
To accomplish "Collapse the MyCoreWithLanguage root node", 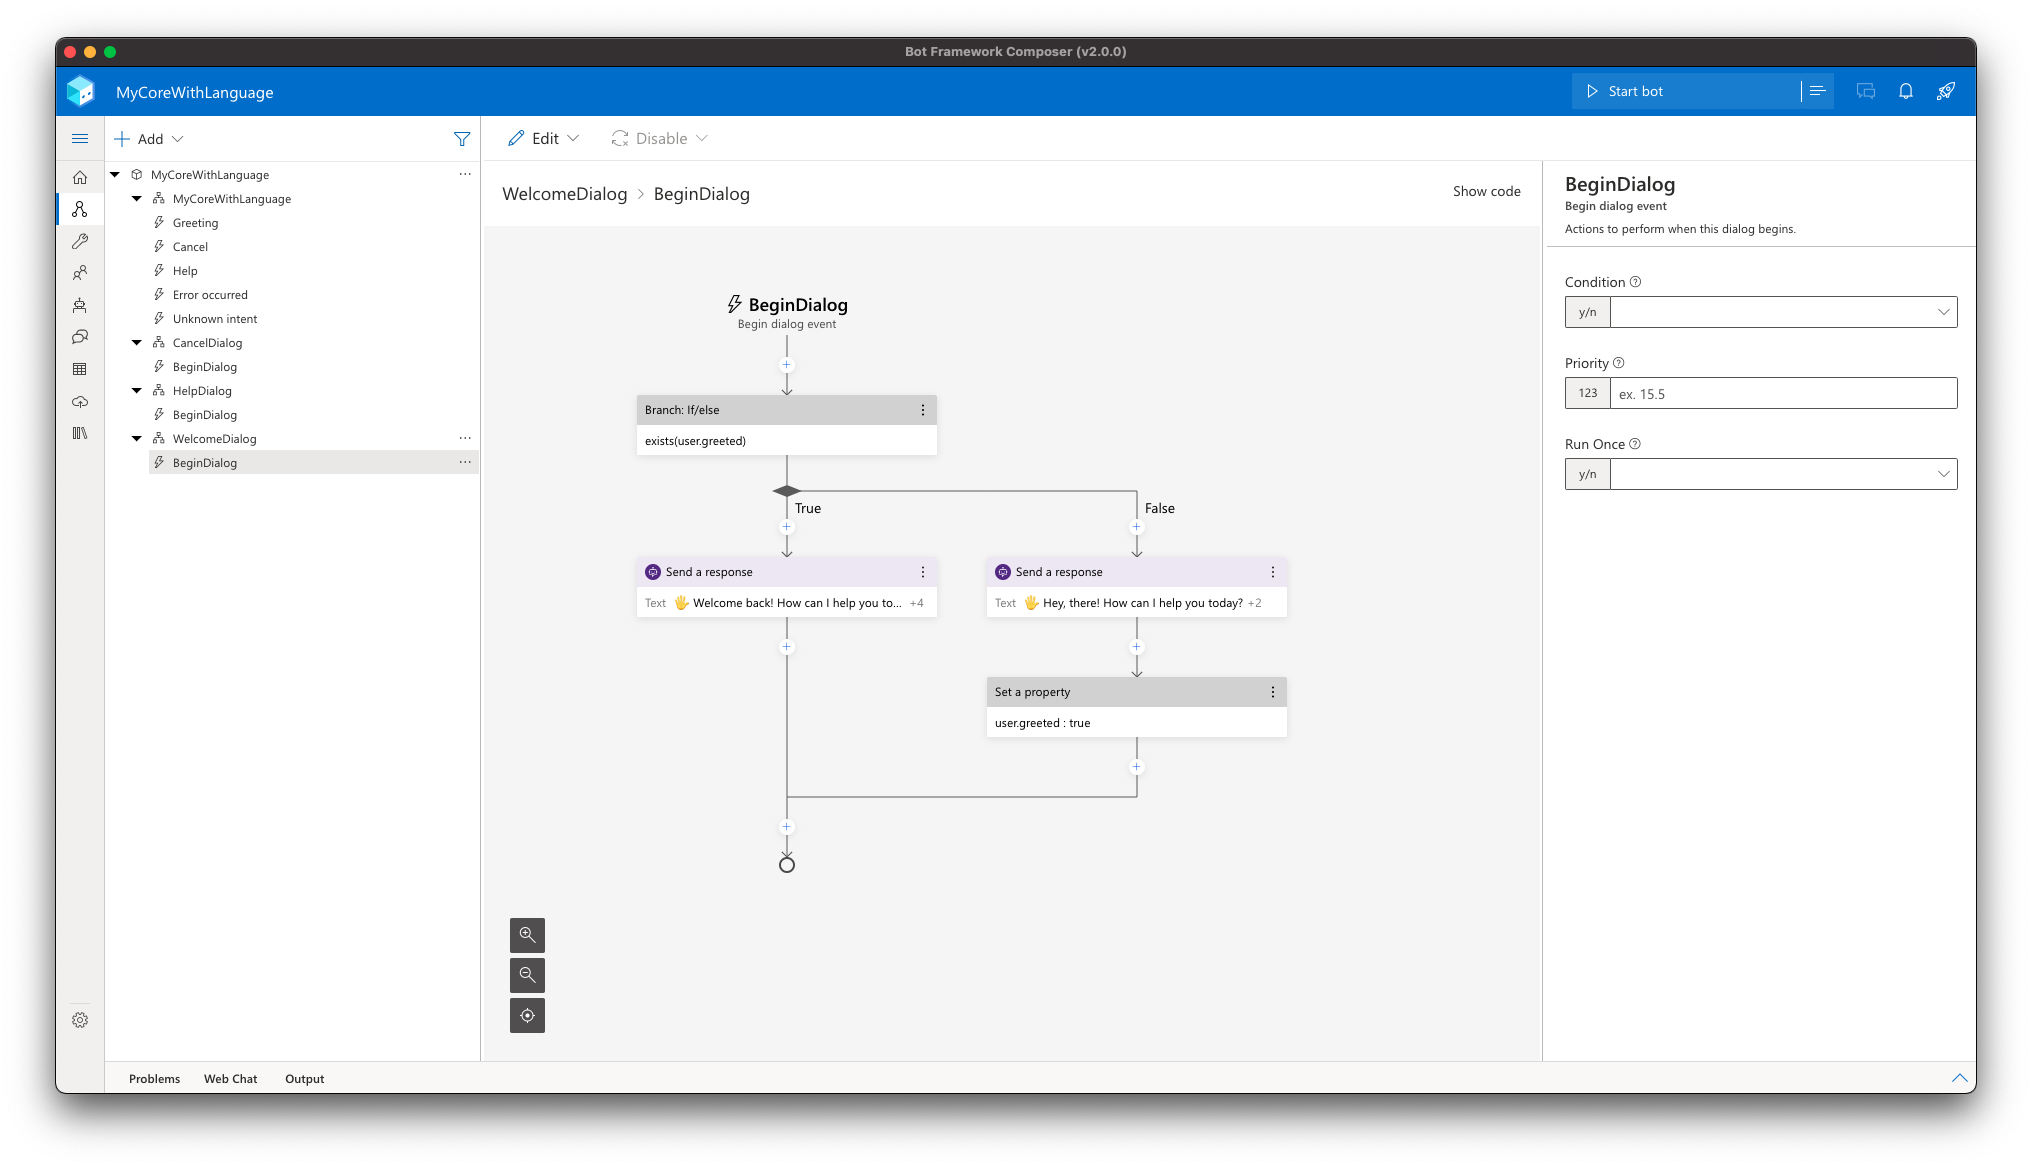I will click(116, 173).
